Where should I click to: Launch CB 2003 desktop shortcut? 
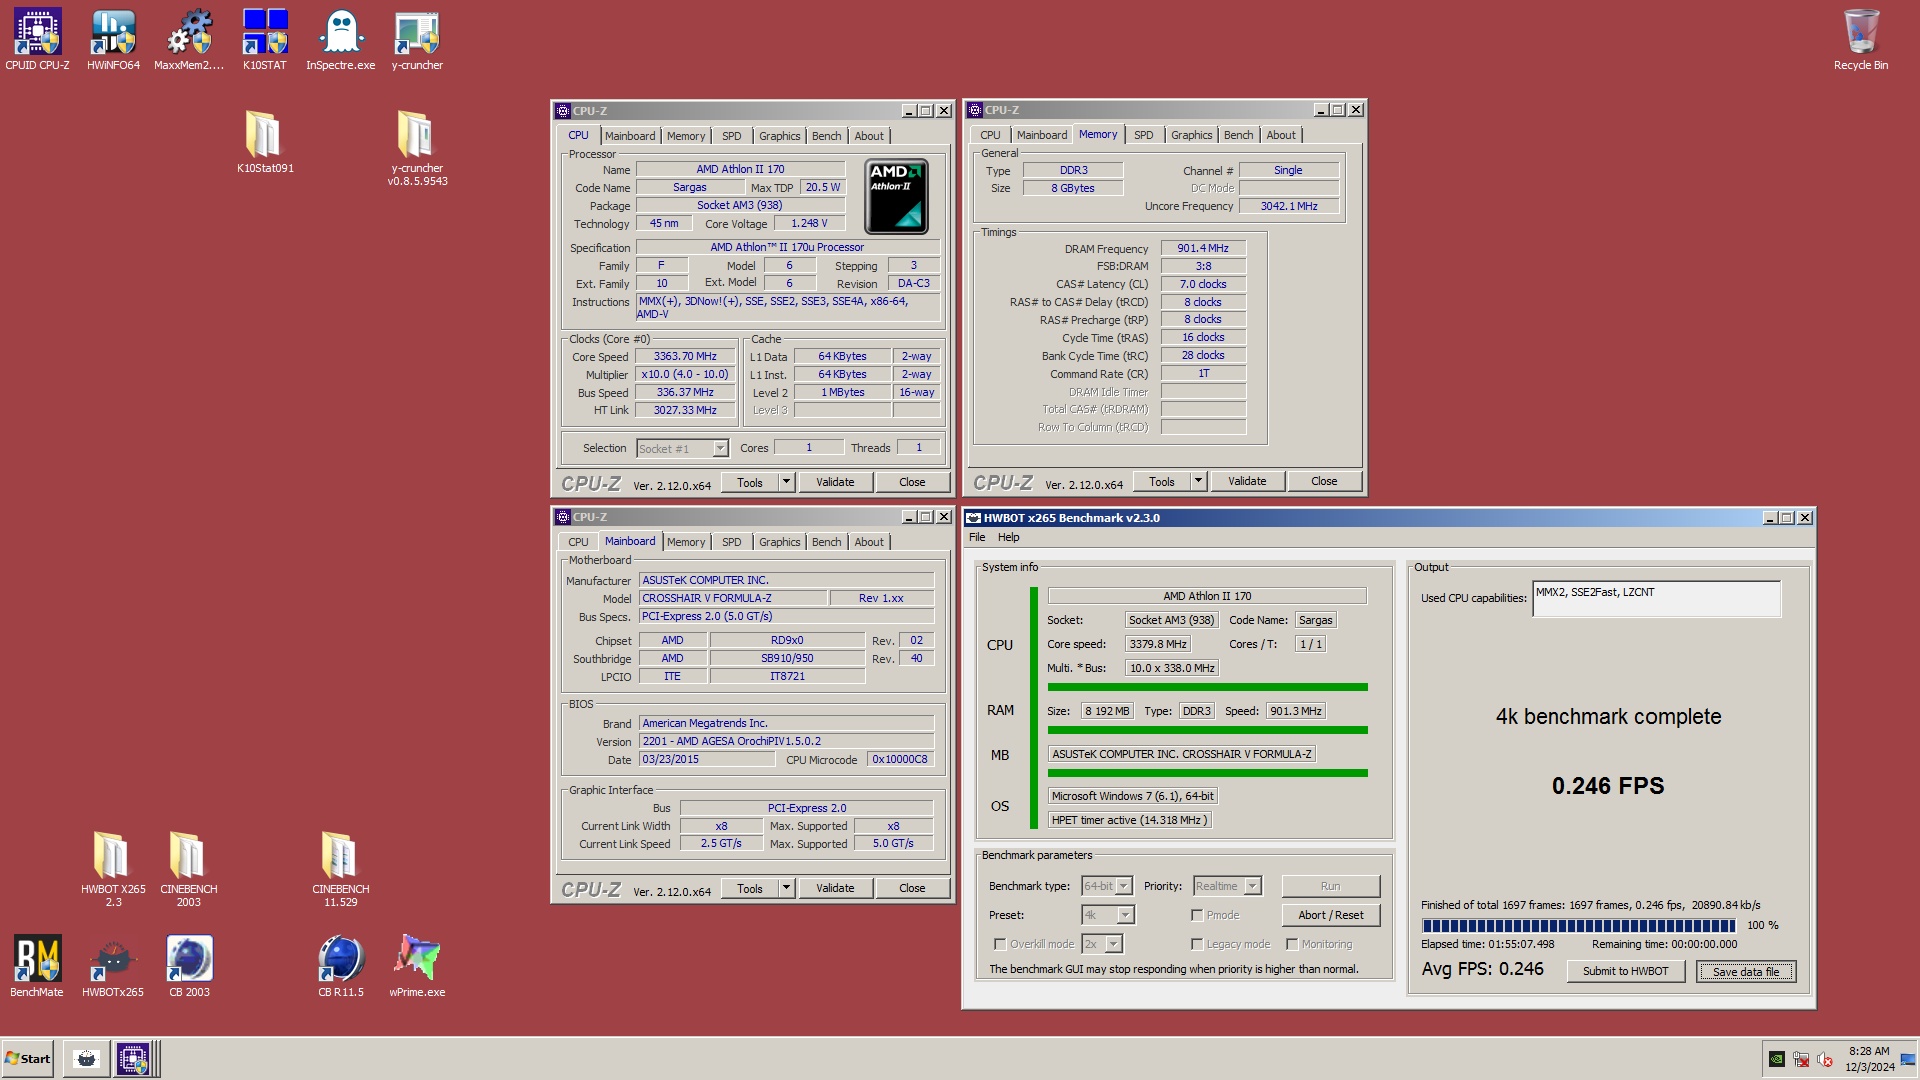(x=189, y=966)
